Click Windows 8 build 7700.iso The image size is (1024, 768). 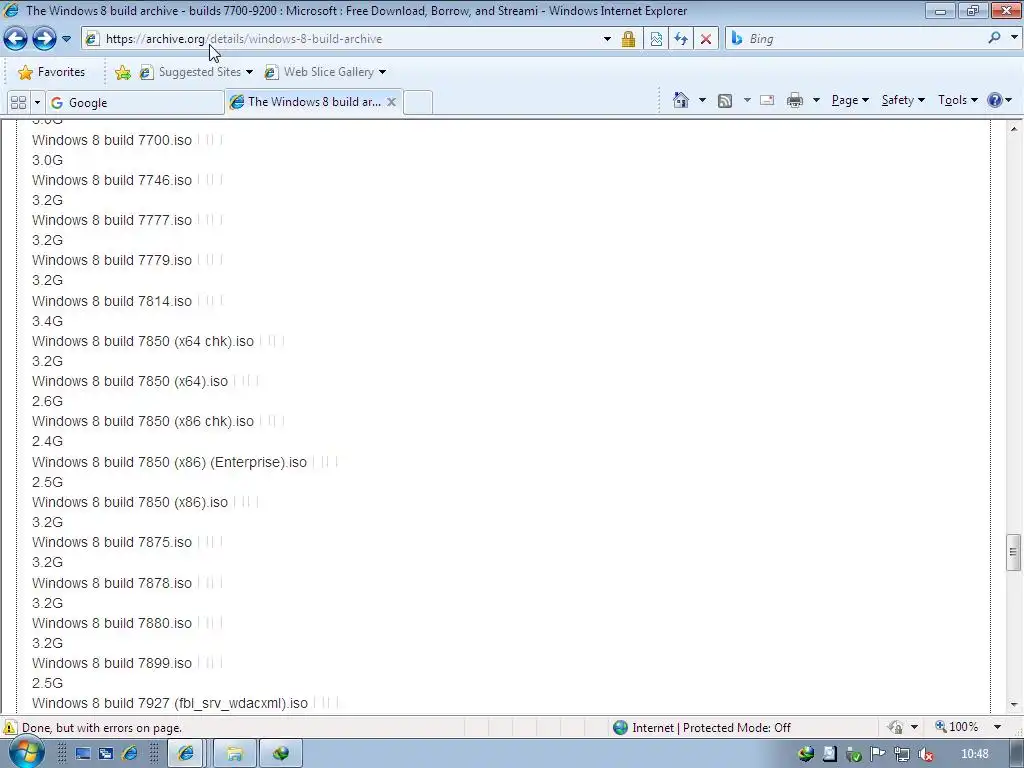click(x=112, y=140)
